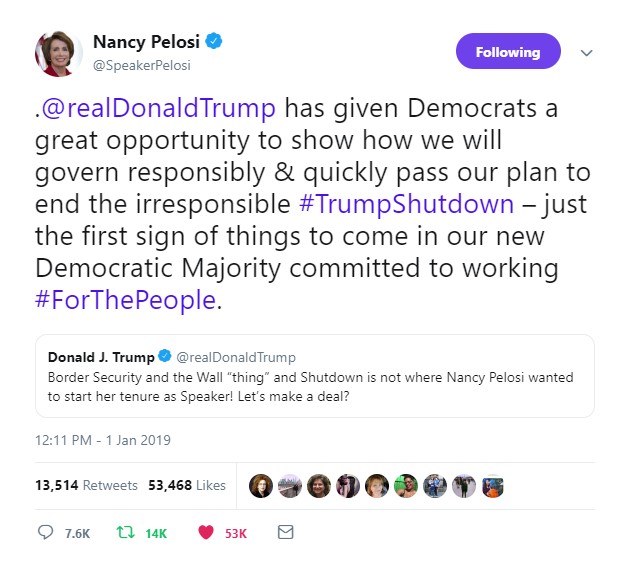Click Nancy Pelosi's verified badge
Image resolution: width=630 pixels, height=562 pixels.
click(x=215, y=42)
